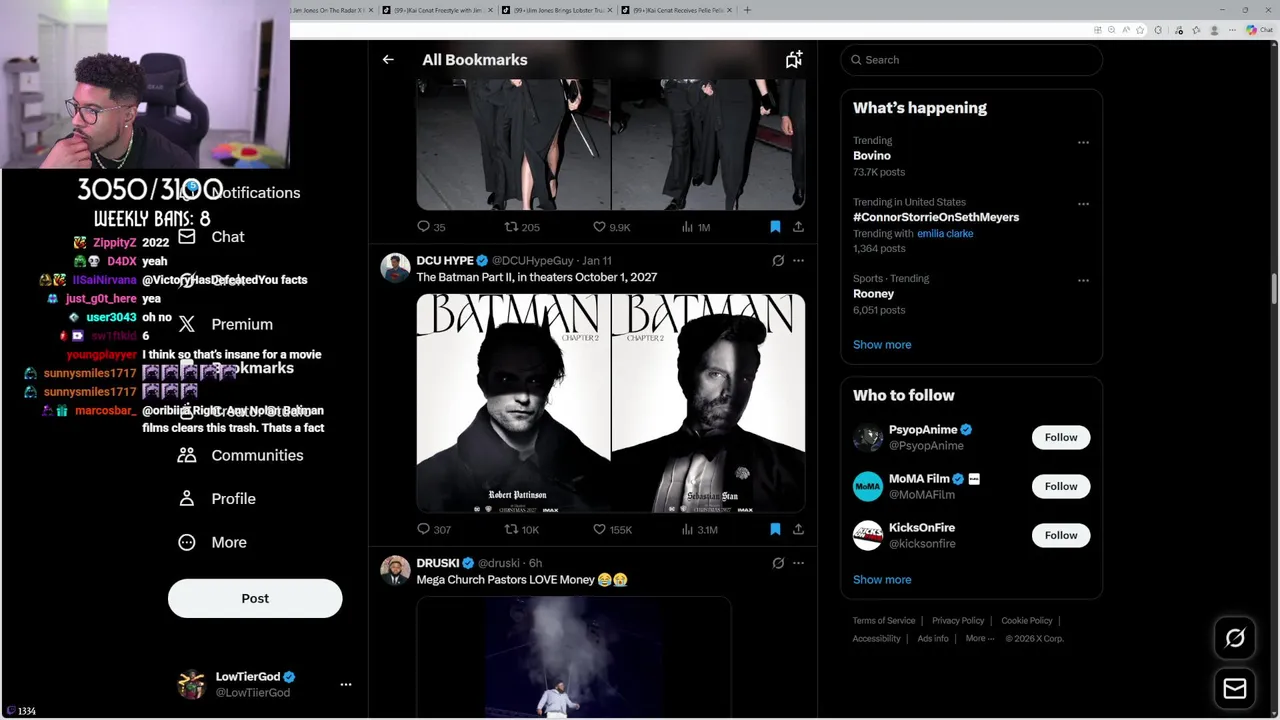Follow PsyopAnime
Viewport: 1280px width, 720px height.
[x=1061, y=437]
